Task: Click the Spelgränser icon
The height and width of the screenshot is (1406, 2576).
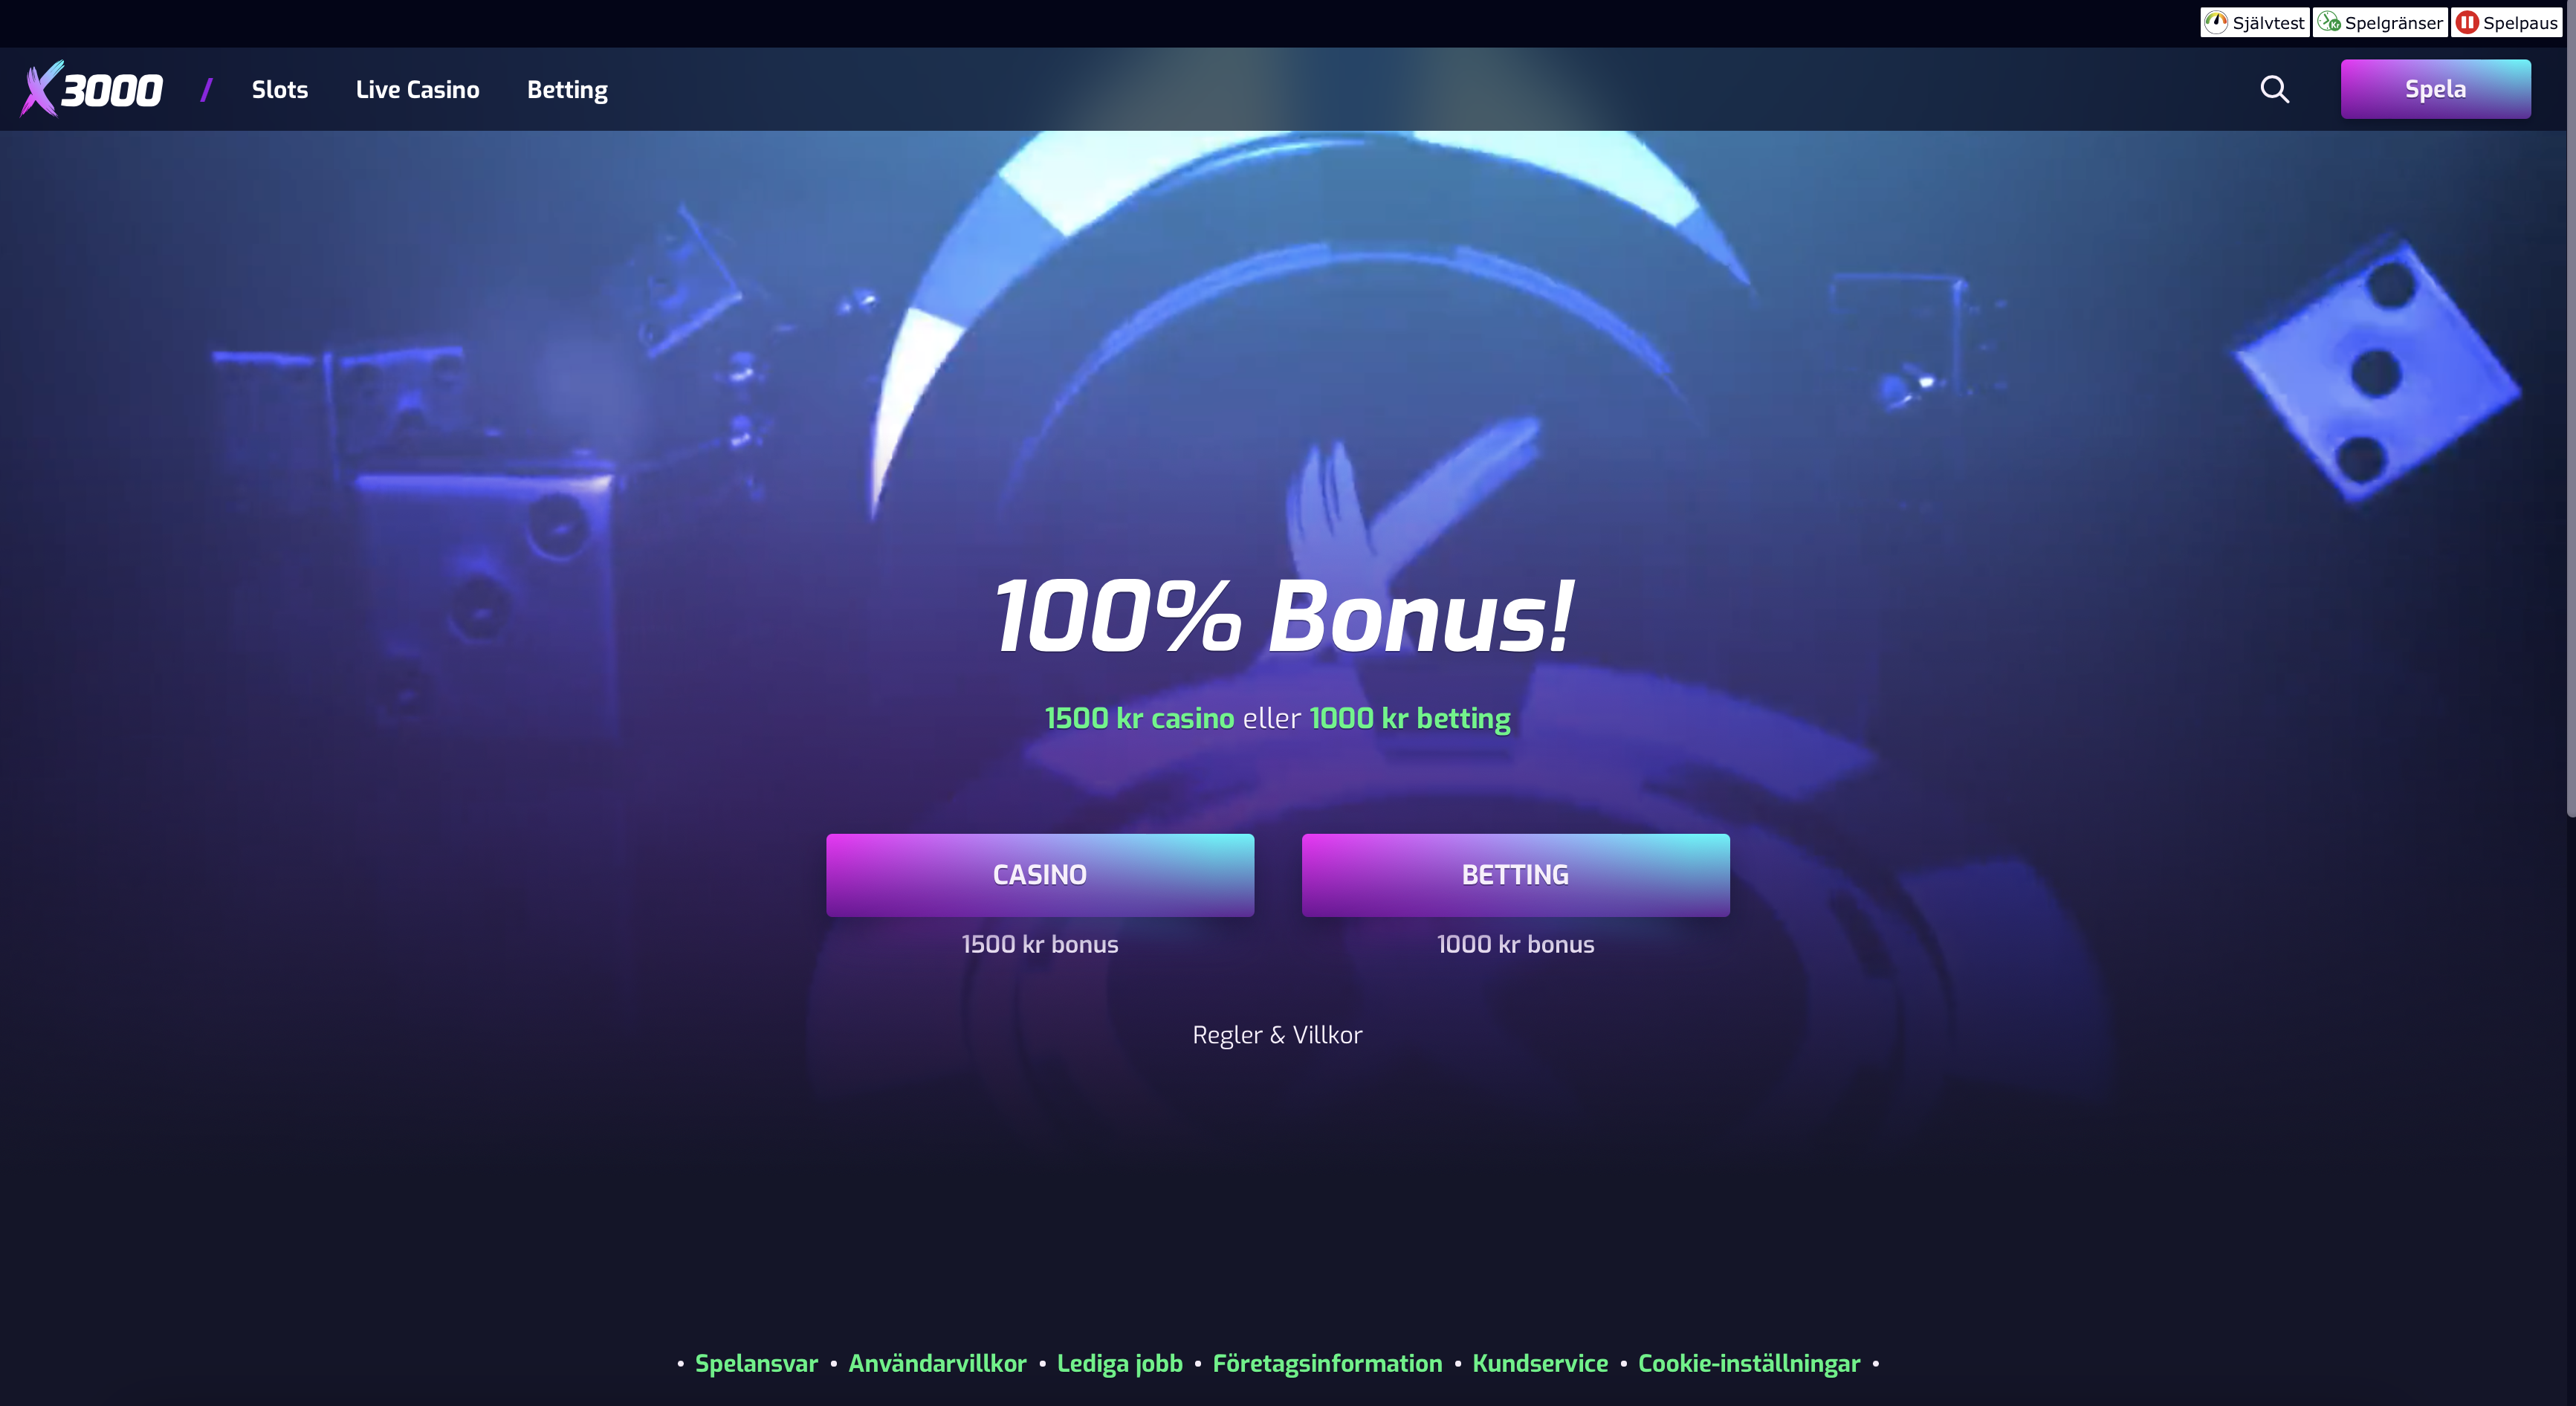Action: tap(2329, 22)
